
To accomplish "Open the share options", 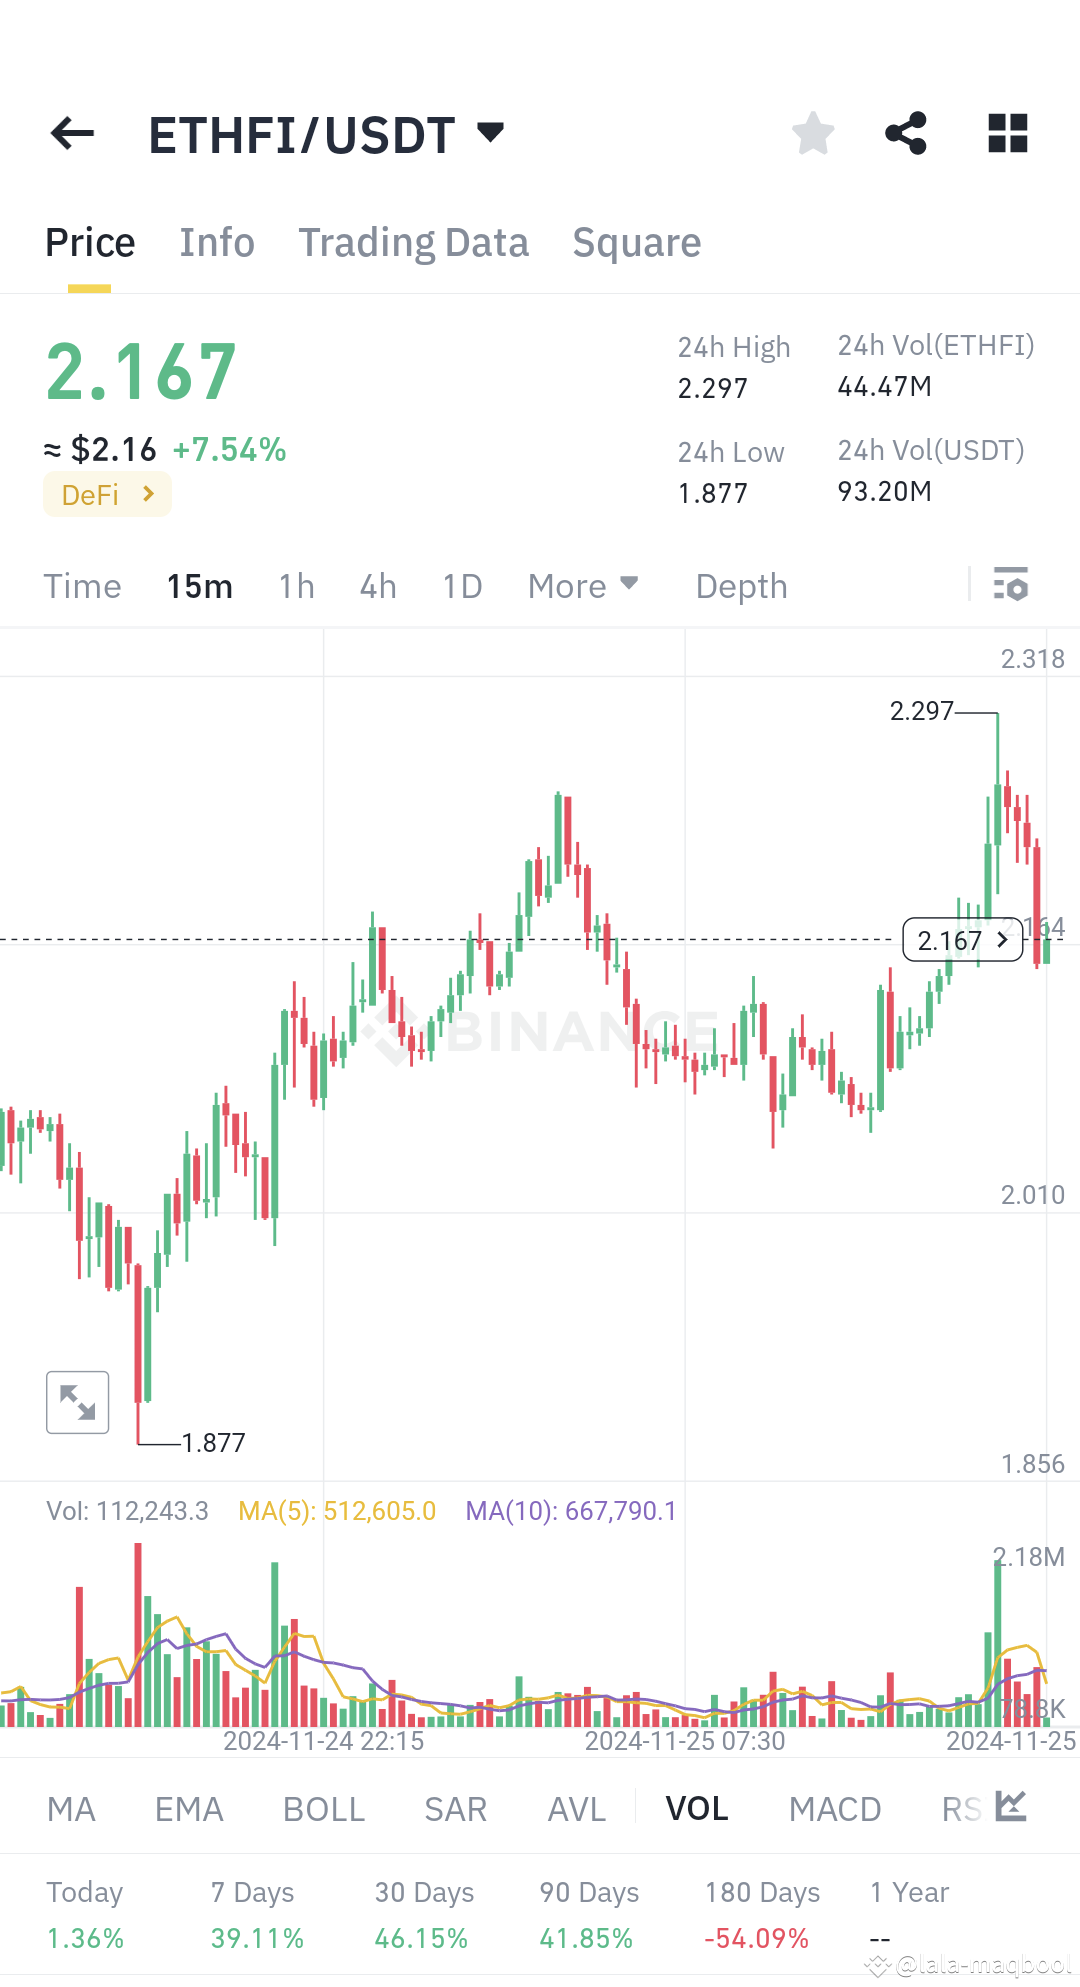I will (x=906, y=133).
